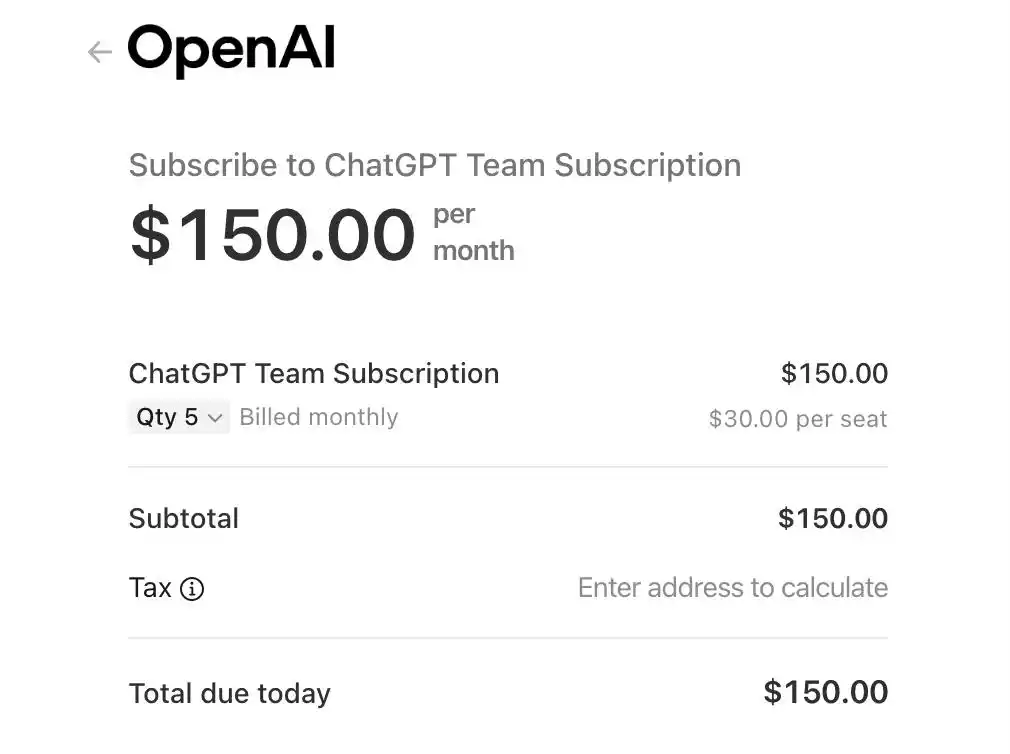Click the Tax label
Image resolution: width=1010 pixels, height=754 pixels.
coord(150,588)
